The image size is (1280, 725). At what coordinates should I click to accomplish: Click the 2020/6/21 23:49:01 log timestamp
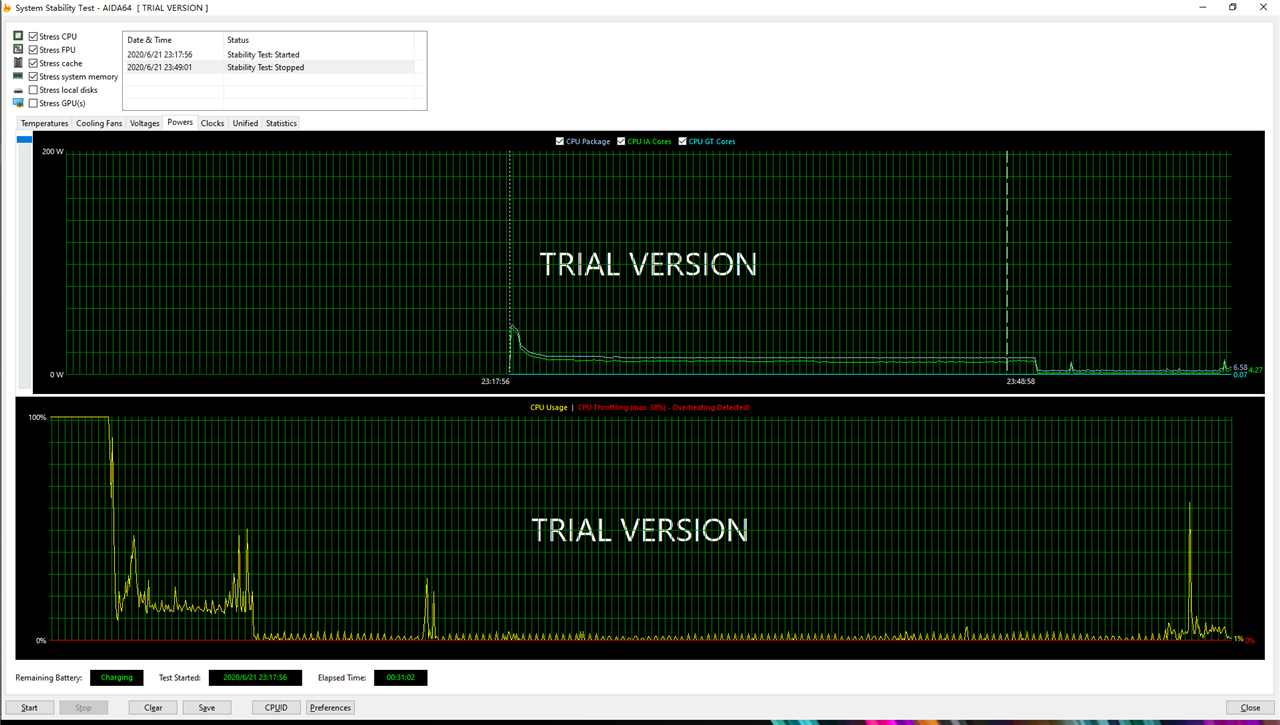pyautogui.click(x=160, y=68)
